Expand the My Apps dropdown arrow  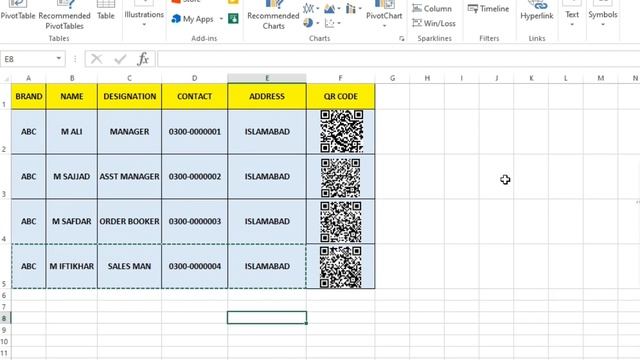[x=221, y=19]
